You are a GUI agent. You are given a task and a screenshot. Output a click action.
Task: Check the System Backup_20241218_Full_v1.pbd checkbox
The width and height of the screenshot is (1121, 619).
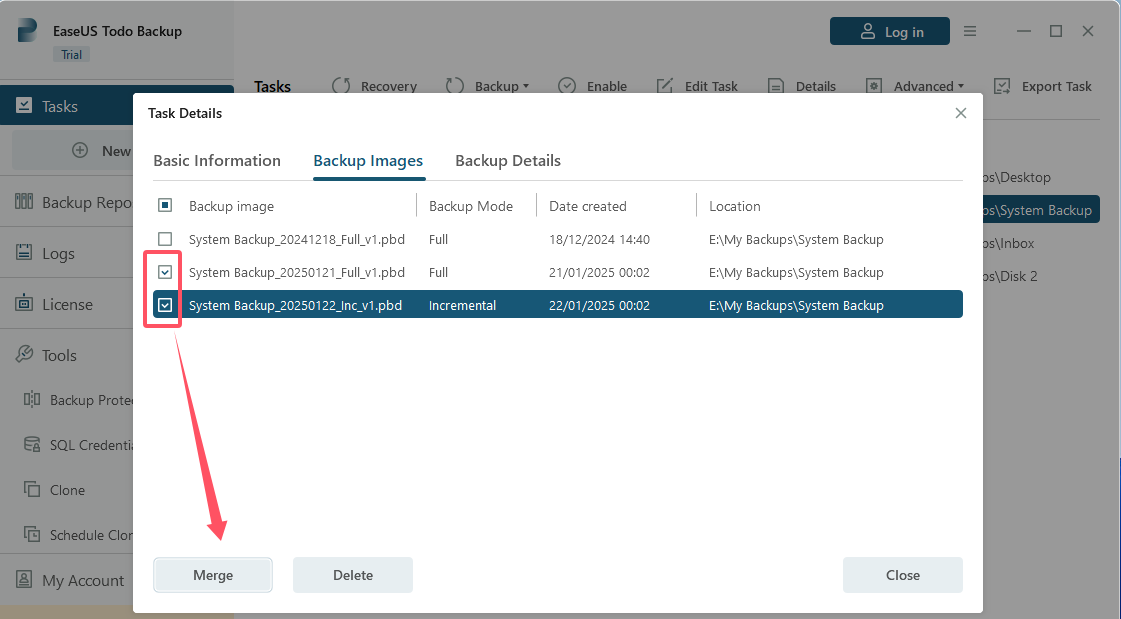165,239
